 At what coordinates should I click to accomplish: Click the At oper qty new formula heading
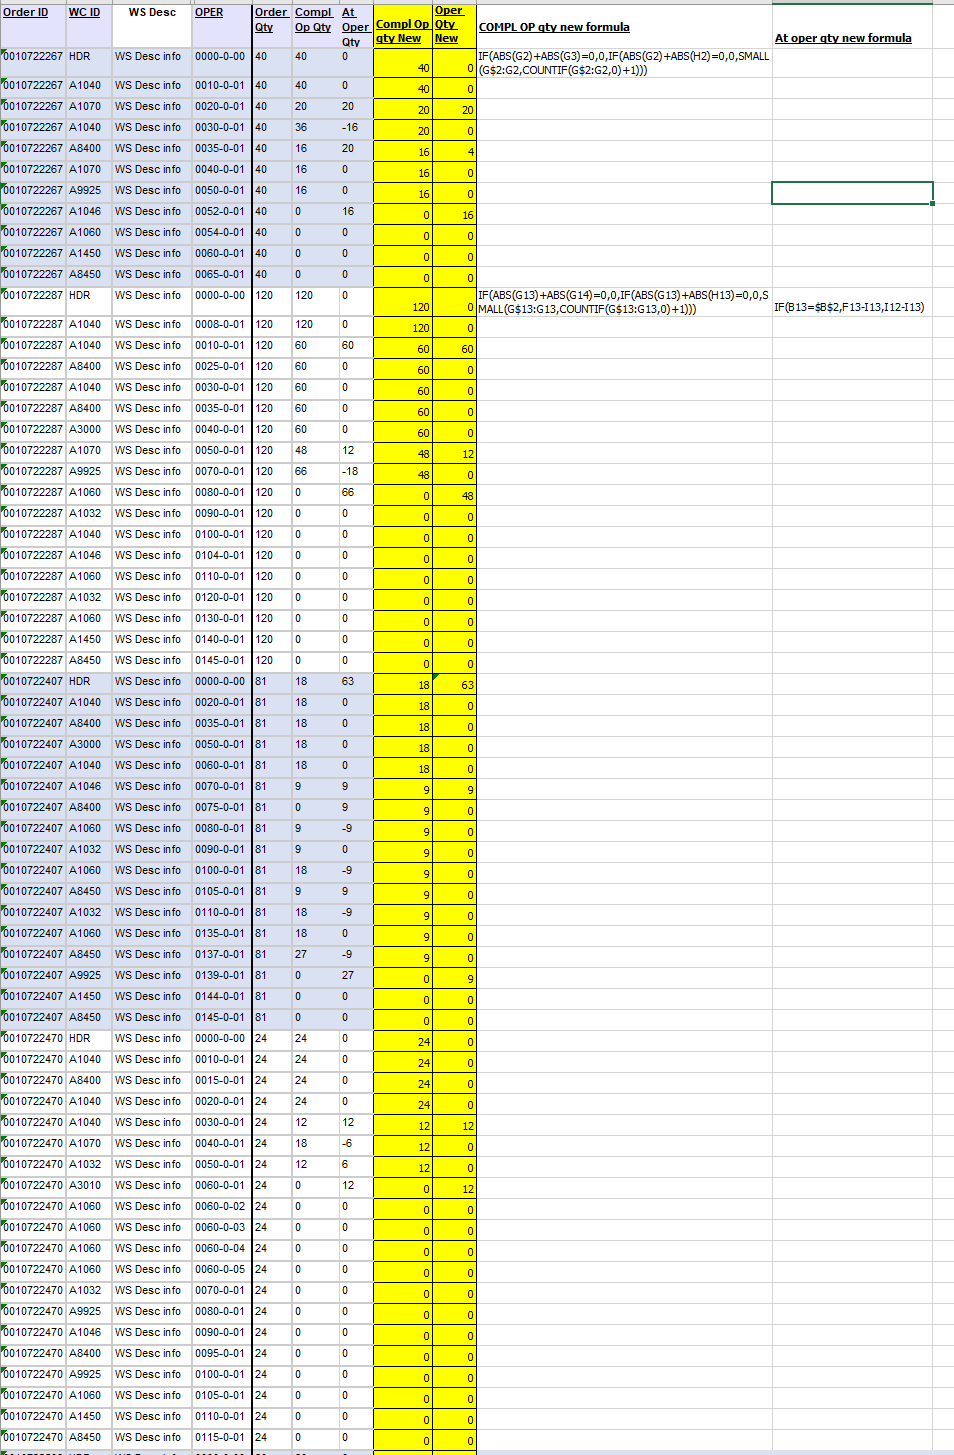(x=843, y=38)
